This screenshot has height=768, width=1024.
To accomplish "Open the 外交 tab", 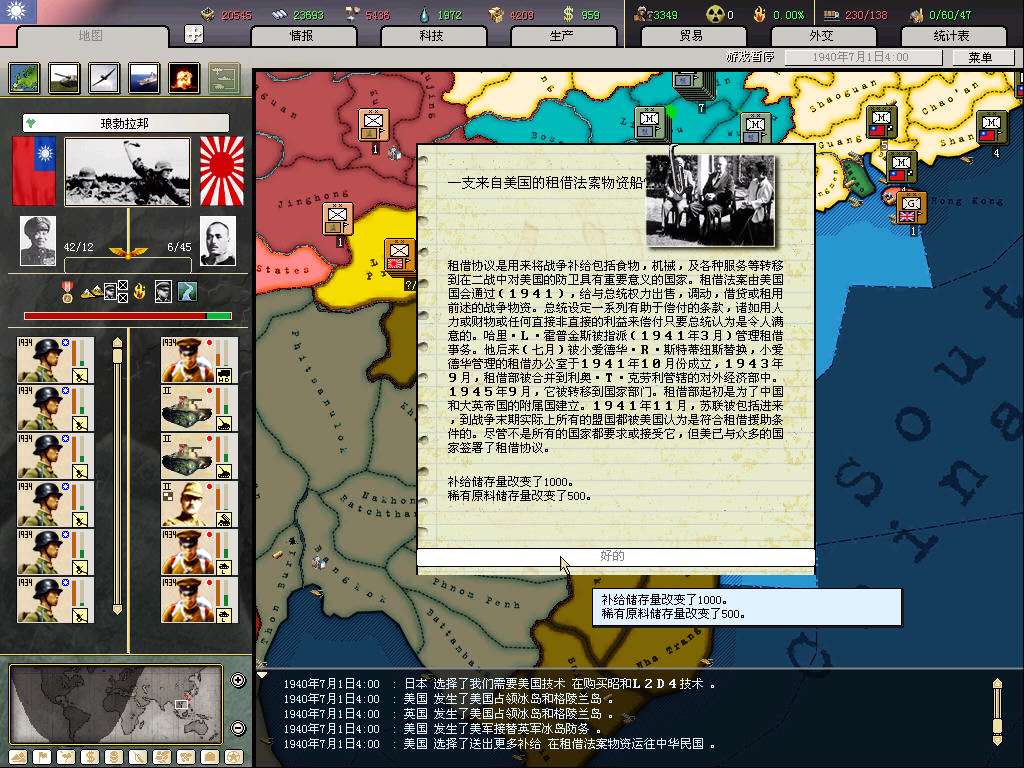I will point(822,36).
